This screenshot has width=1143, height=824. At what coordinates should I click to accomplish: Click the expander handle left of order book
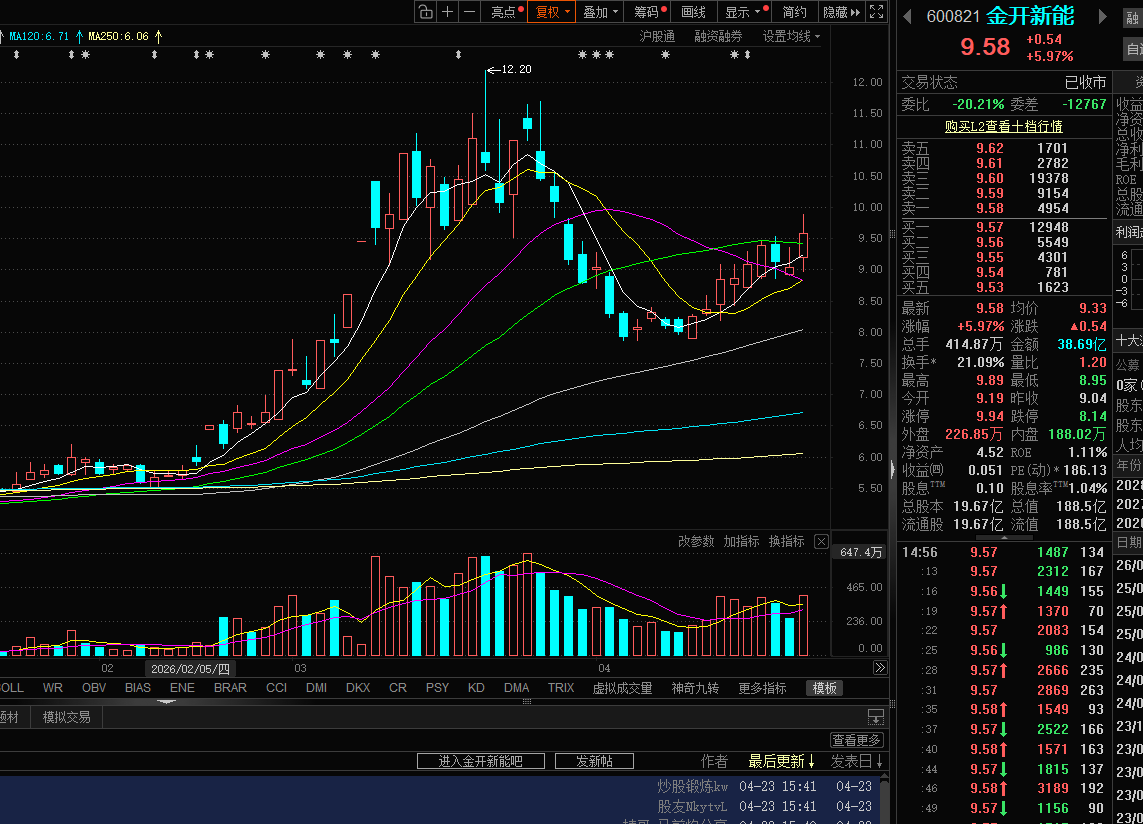pos(892,470)
